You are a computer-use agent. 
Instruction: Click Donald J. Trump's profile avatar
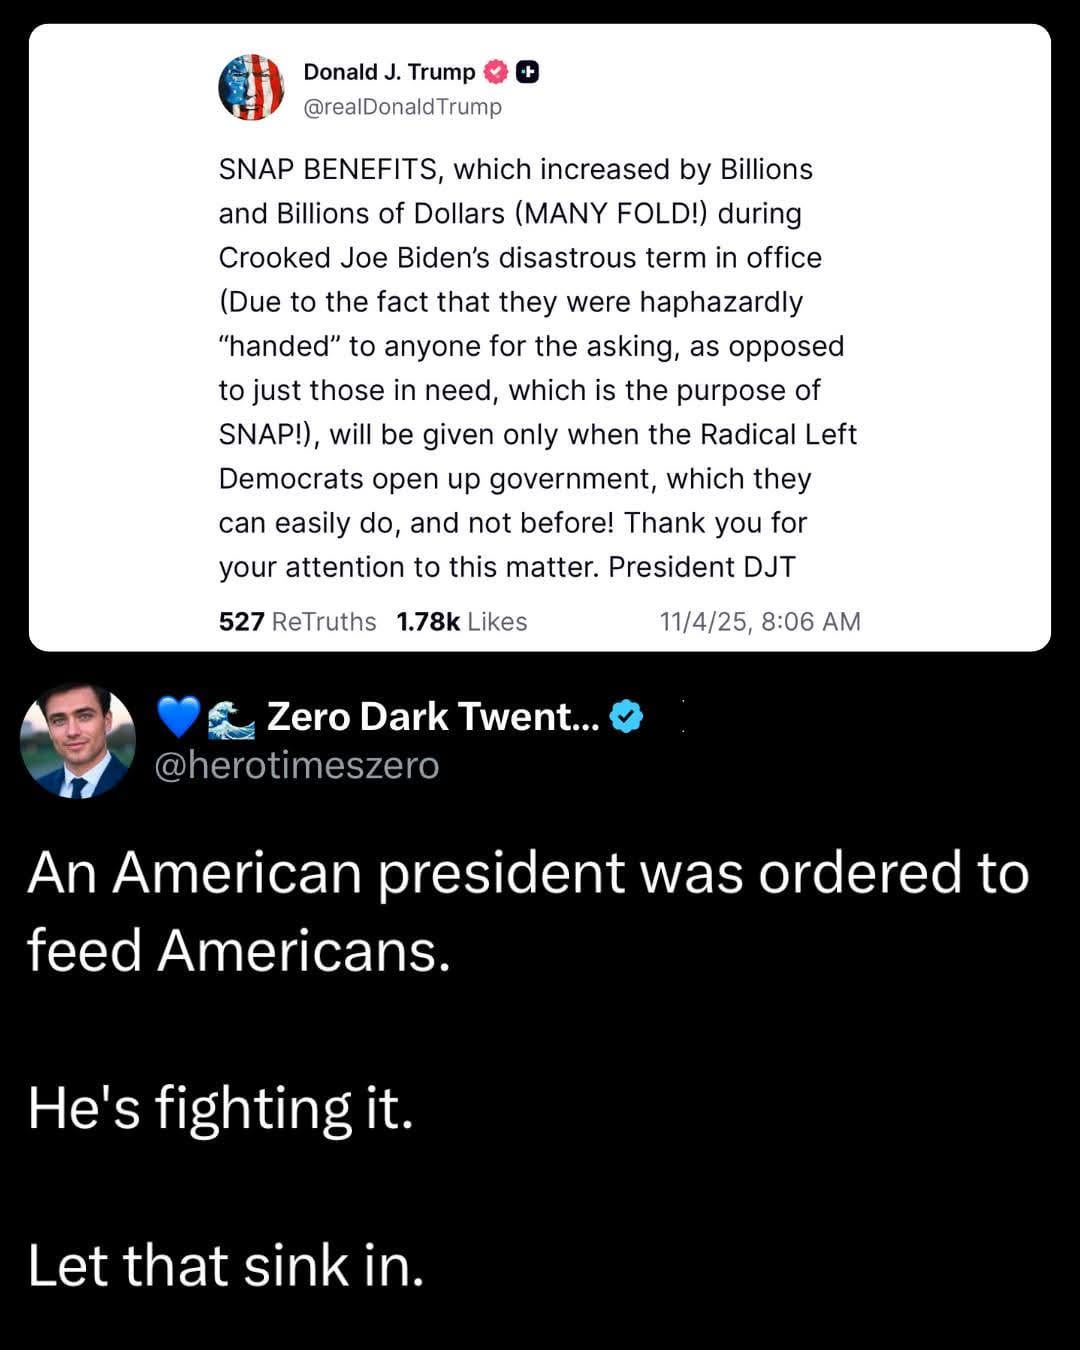click(251, 87)
